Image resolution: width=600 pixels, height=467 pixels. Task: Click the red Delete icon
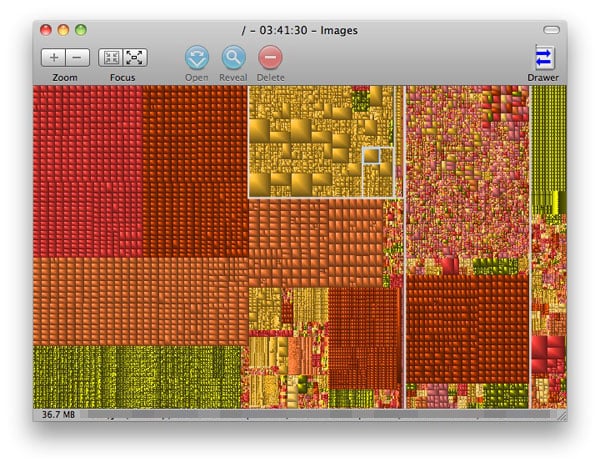pos(270,57)
